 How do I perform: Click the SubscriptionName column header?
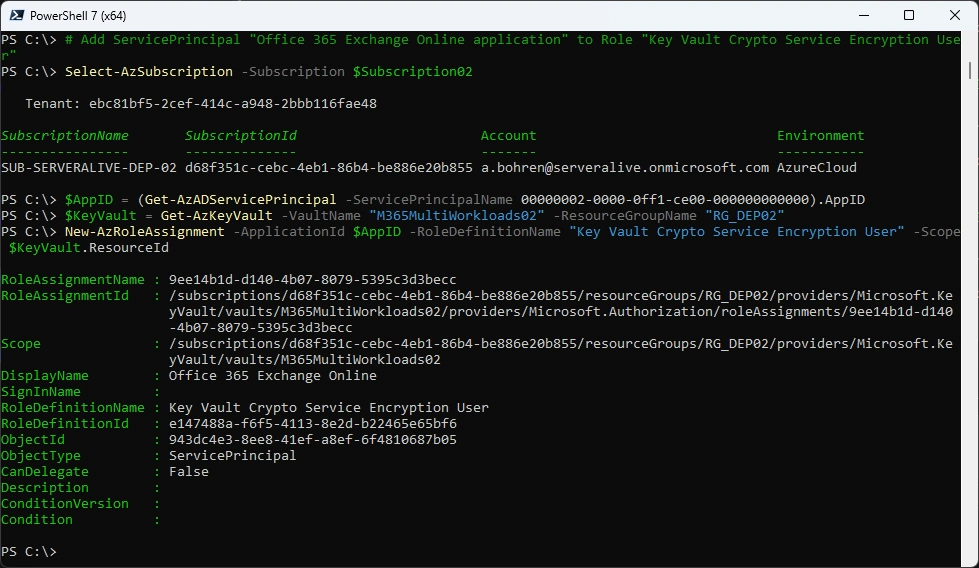[x=65, y=135]
